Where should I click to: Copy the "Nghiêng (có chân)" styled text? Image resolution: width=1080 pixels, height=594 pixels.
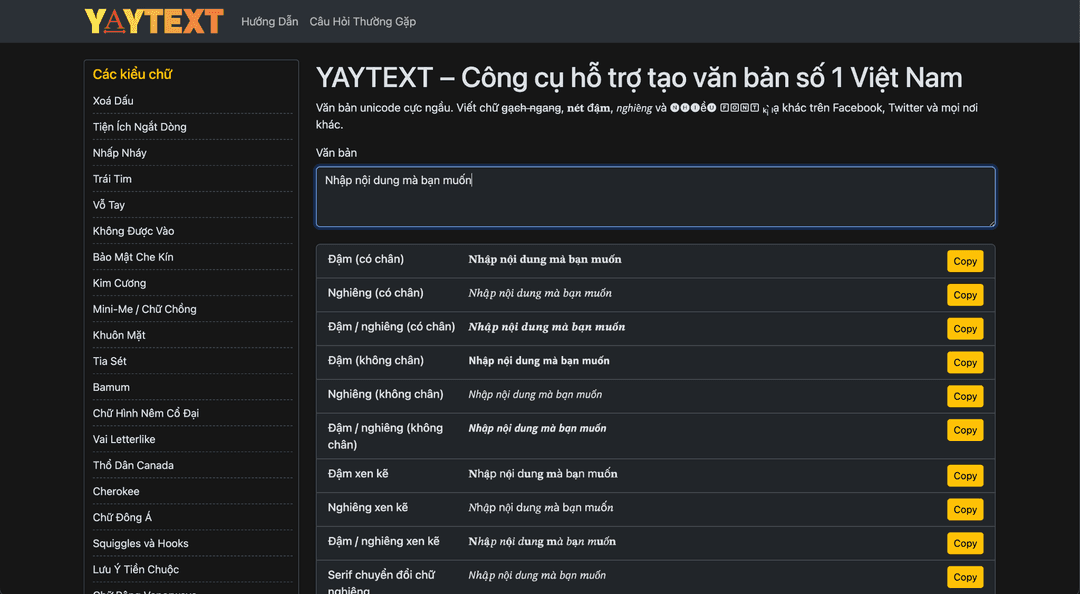point(964,295)
